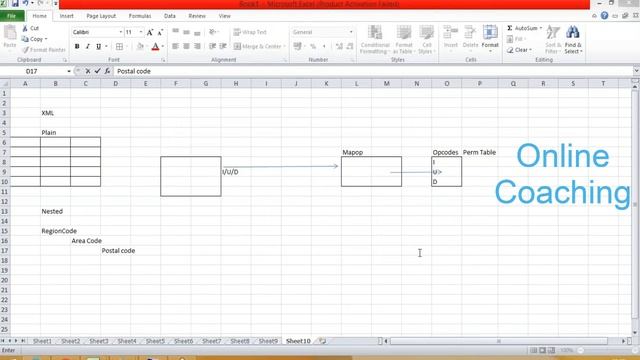
Task: Switch to the Insert tab
Action: [67, 16]
